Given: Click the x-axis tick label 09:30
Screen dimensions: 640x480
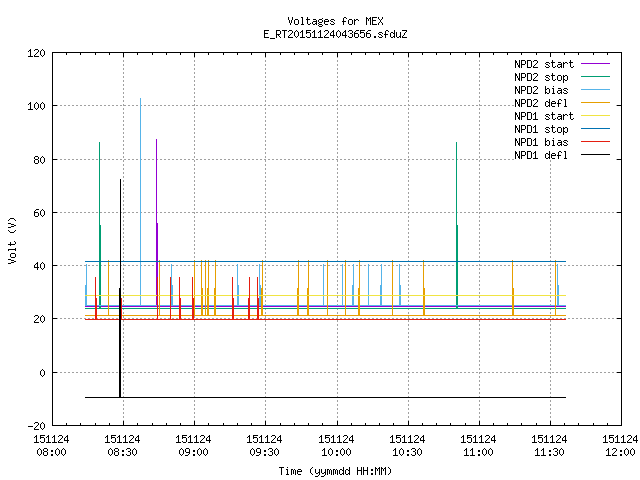Looking at the screenshot, I should click(264, 453).
